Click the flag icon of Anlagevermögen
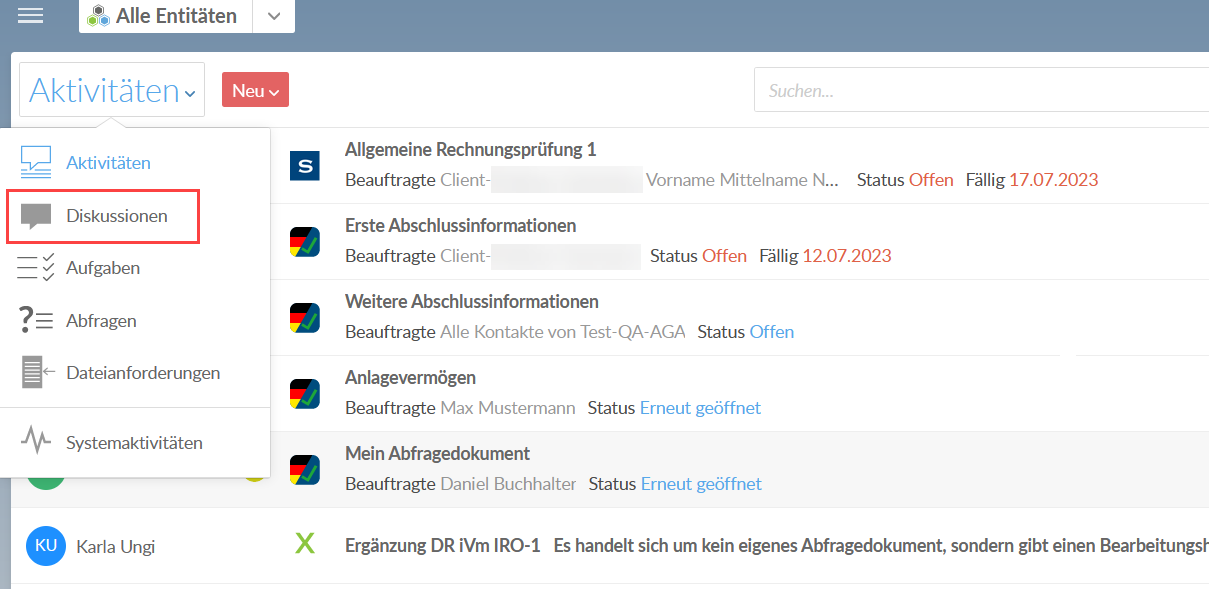Viewport: 1209px width, 589px height. tap(304, 394)
